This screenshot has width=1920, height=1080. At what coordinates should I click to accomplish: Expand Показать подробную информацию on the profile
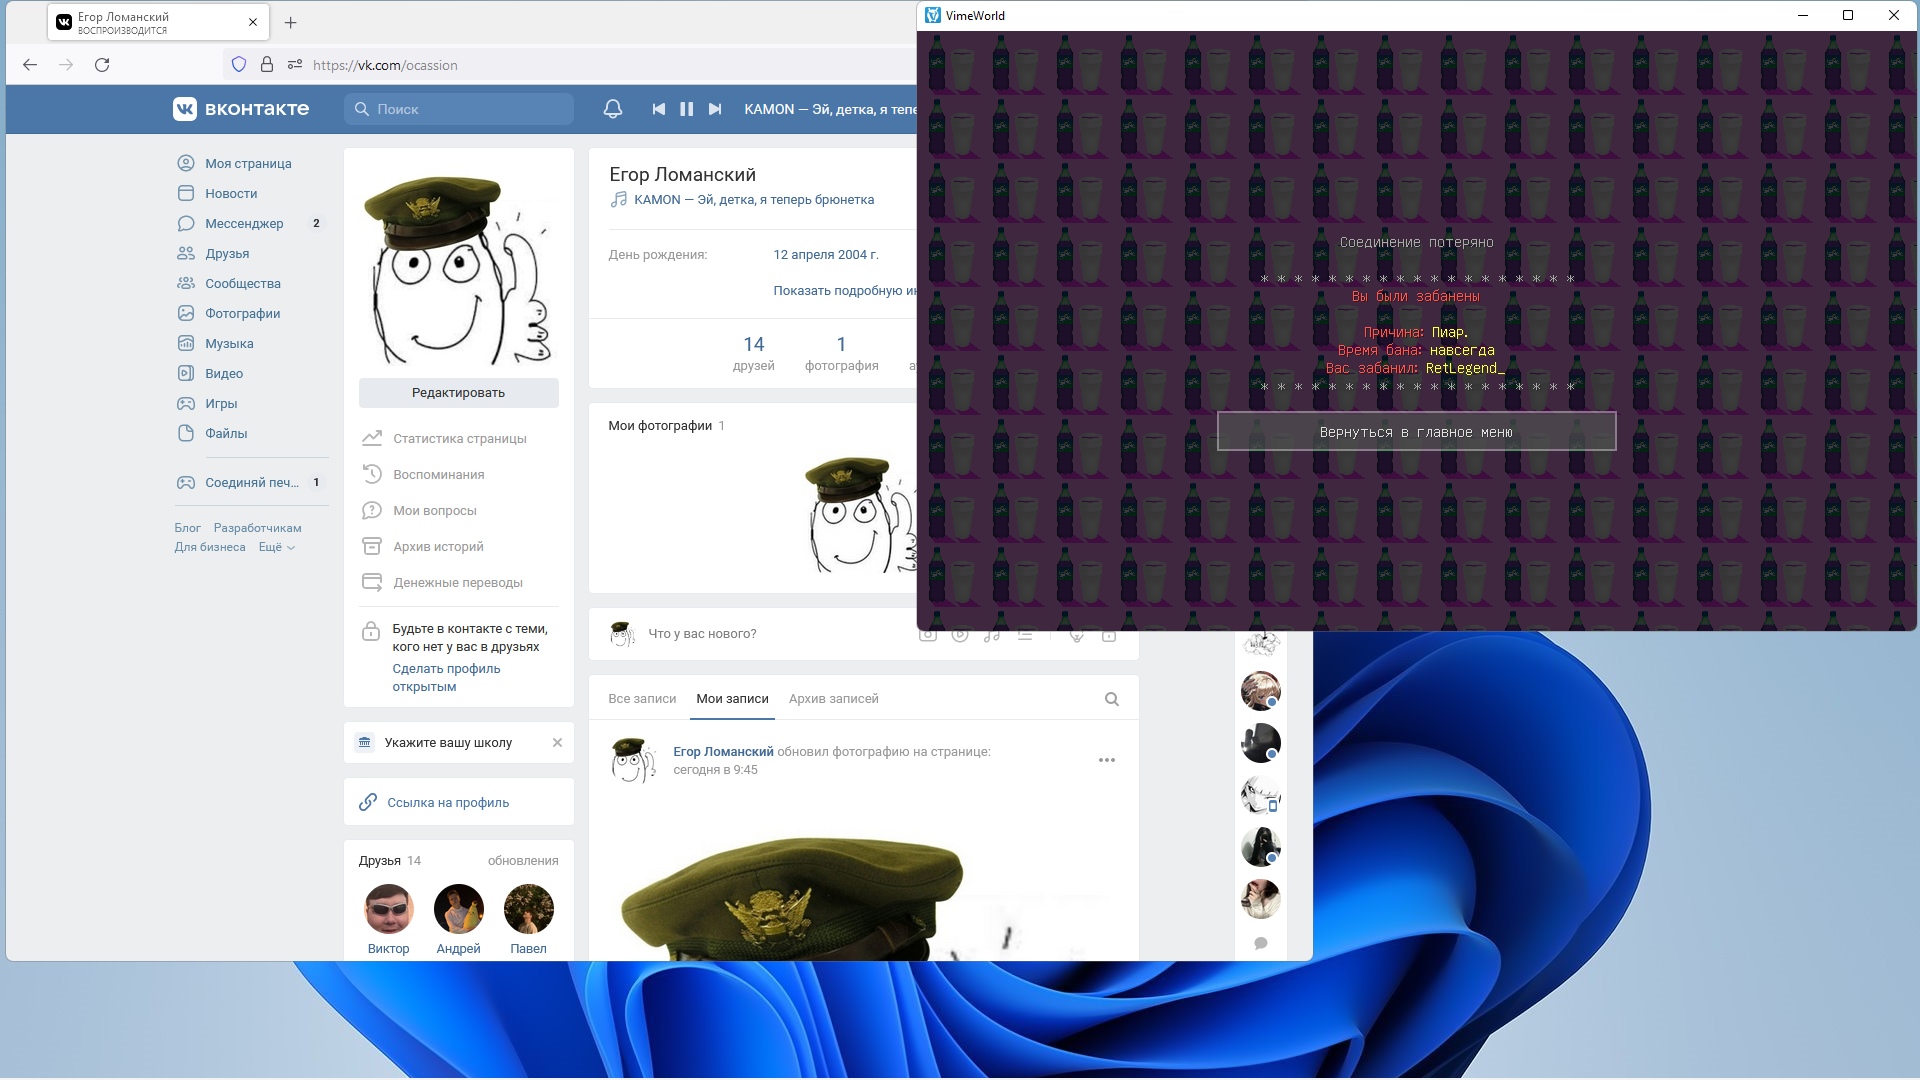tap(845, 290)
